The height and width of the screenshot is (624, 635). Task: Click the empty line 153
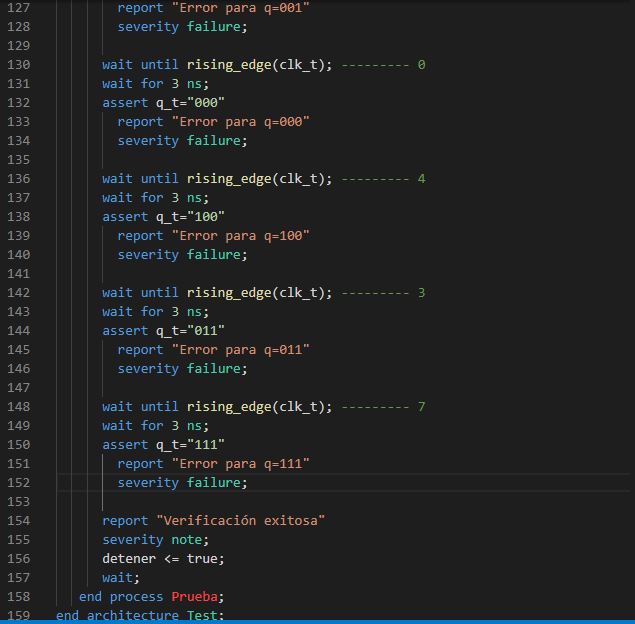300,502
